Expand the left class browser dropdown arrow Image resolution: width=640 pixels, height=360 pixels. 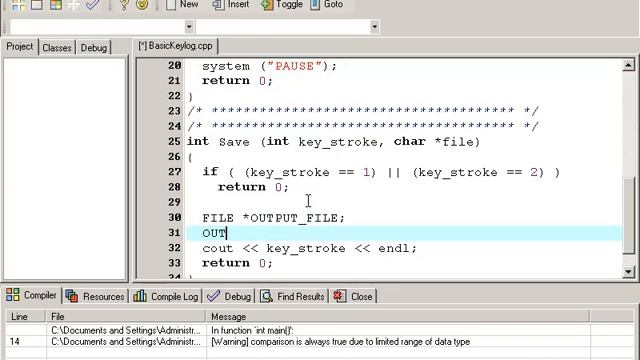[x=189, y=27]
